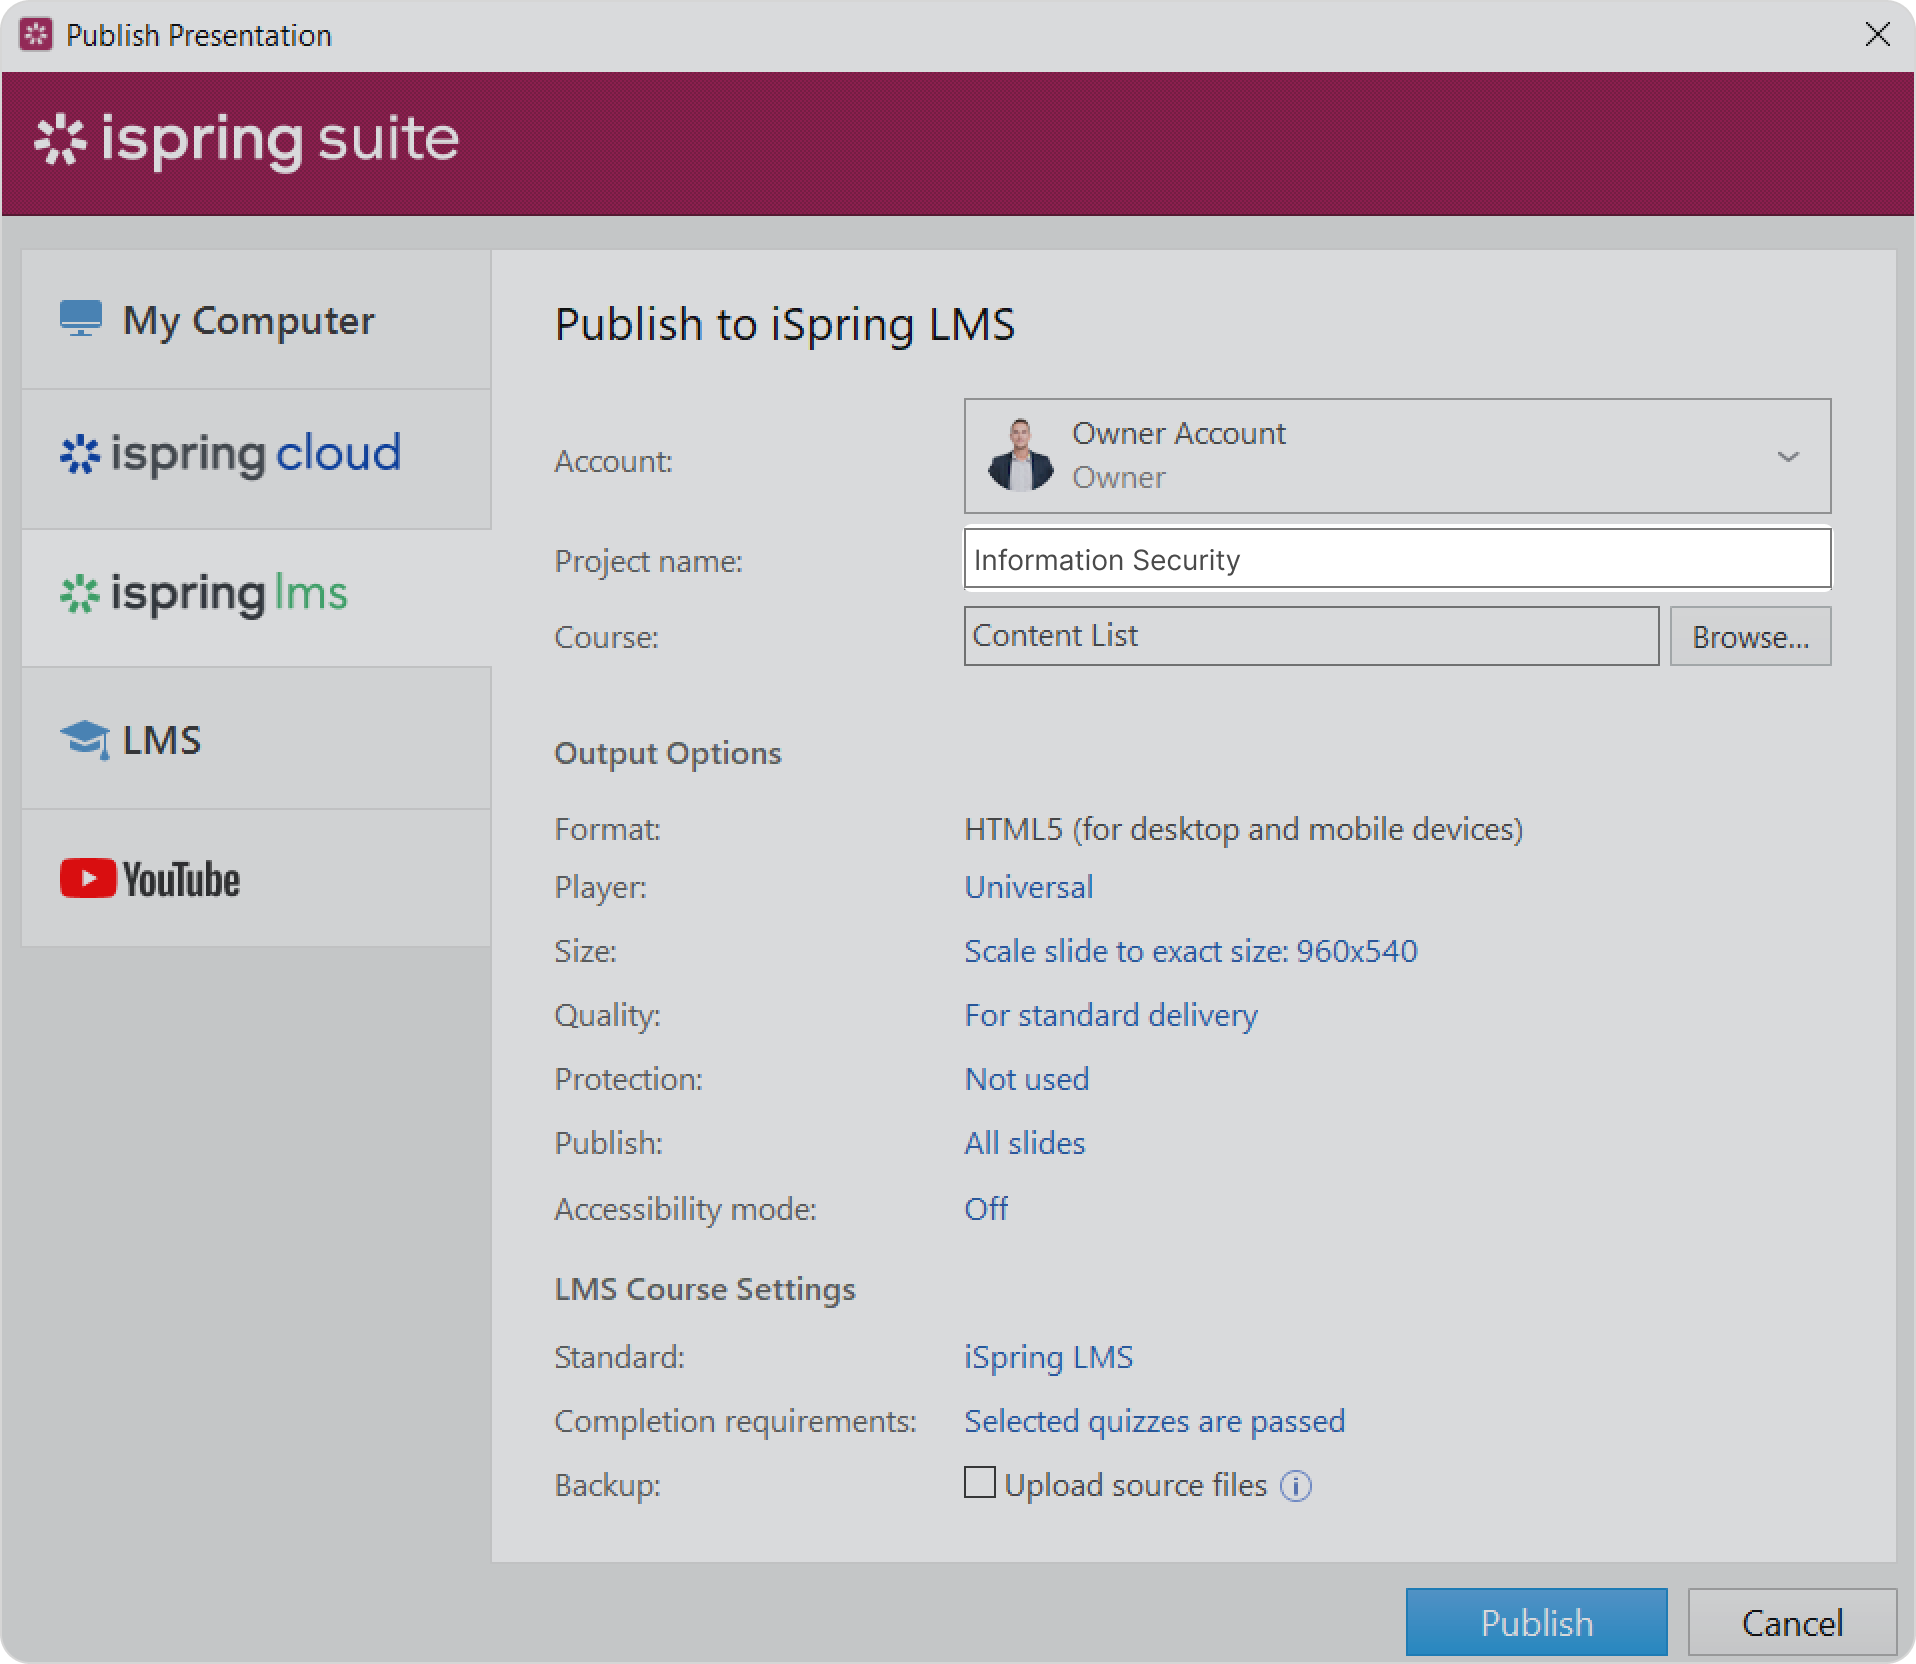
Task: Open the 'Selected quizzes are passed' link
Action: [x=1154, y=1421]
